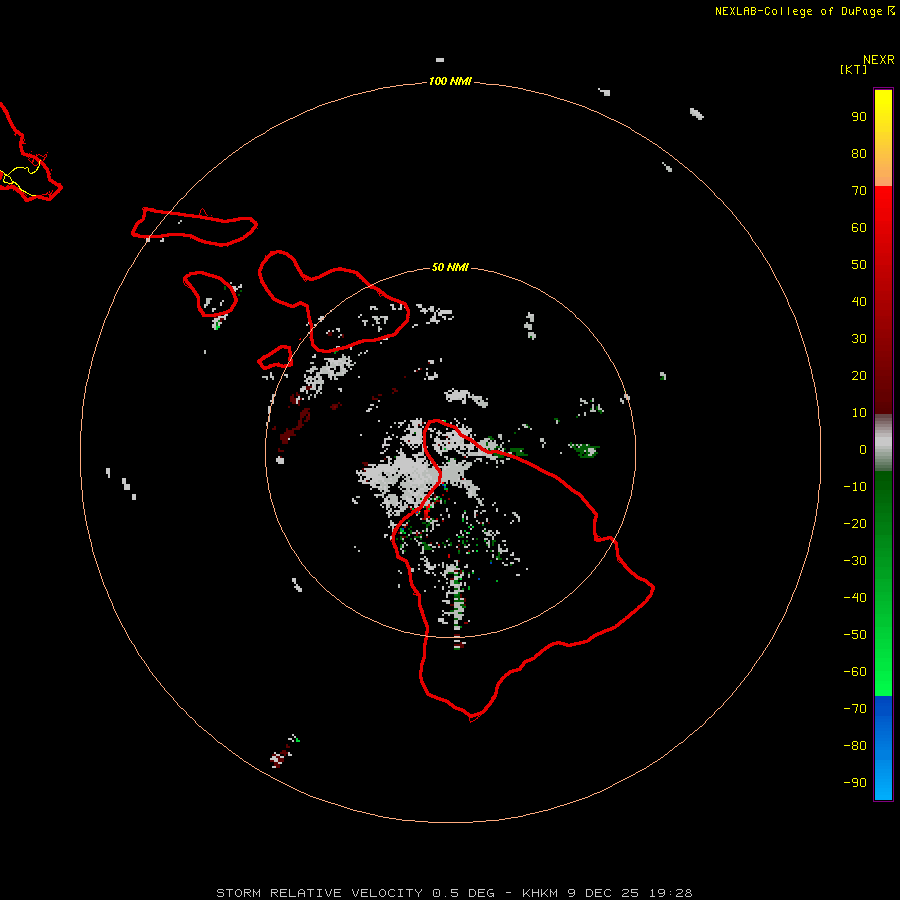Click the STORM RELATIVE VELOCITY title text
Screen dimensions: 900x900
[x=319, y=893]
